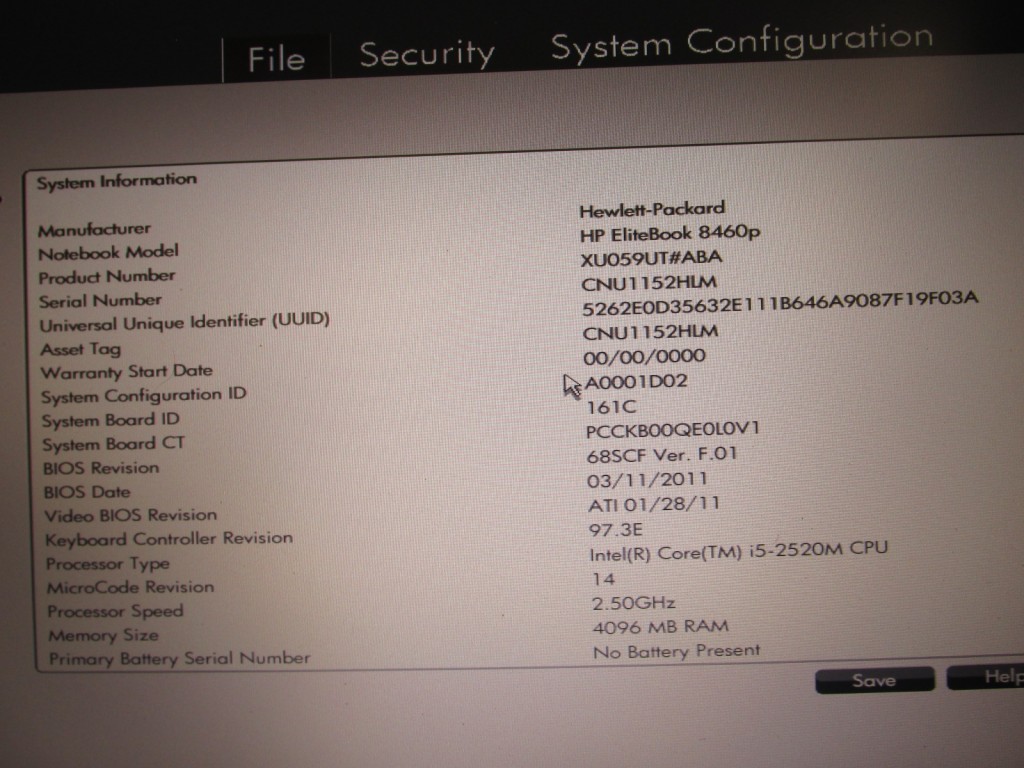
Task: Open the File menu tab
Action: [x=276, y=59]
